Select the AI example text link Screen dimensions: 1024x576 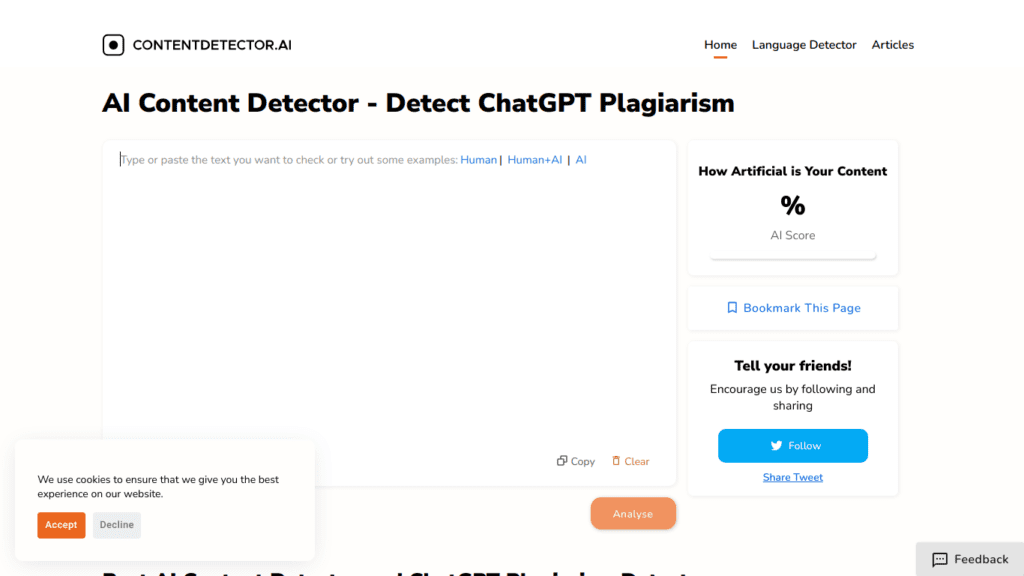[x=581, y=159]
